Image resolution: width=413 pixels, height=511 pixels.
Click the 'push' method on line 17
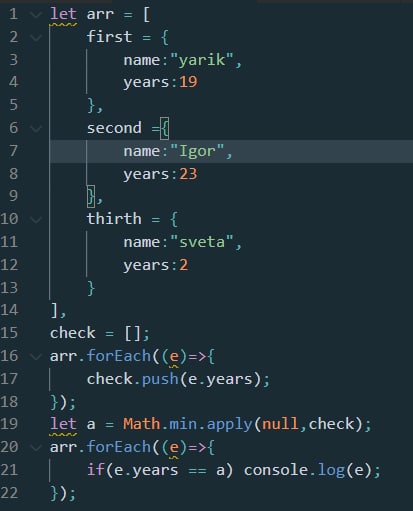point(160,379)
